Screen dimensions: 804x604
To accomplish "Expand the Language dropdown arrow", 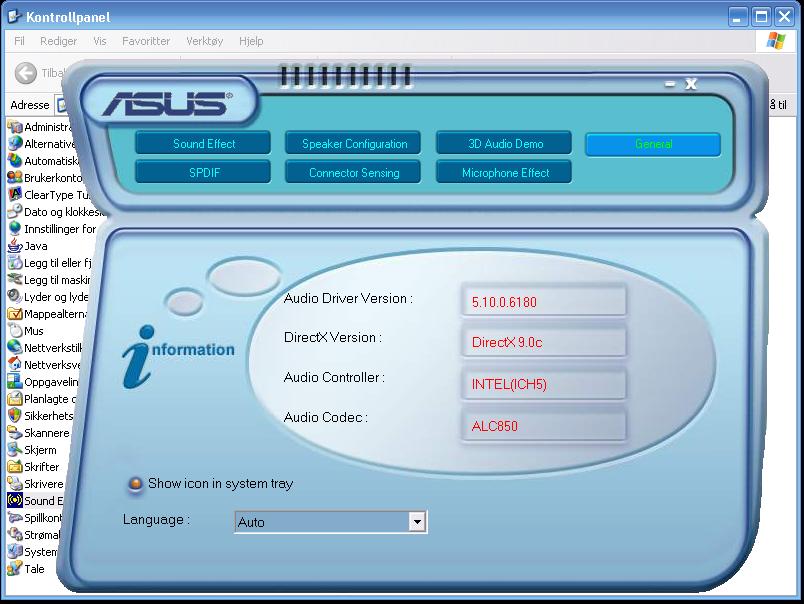I will point(417,522).
